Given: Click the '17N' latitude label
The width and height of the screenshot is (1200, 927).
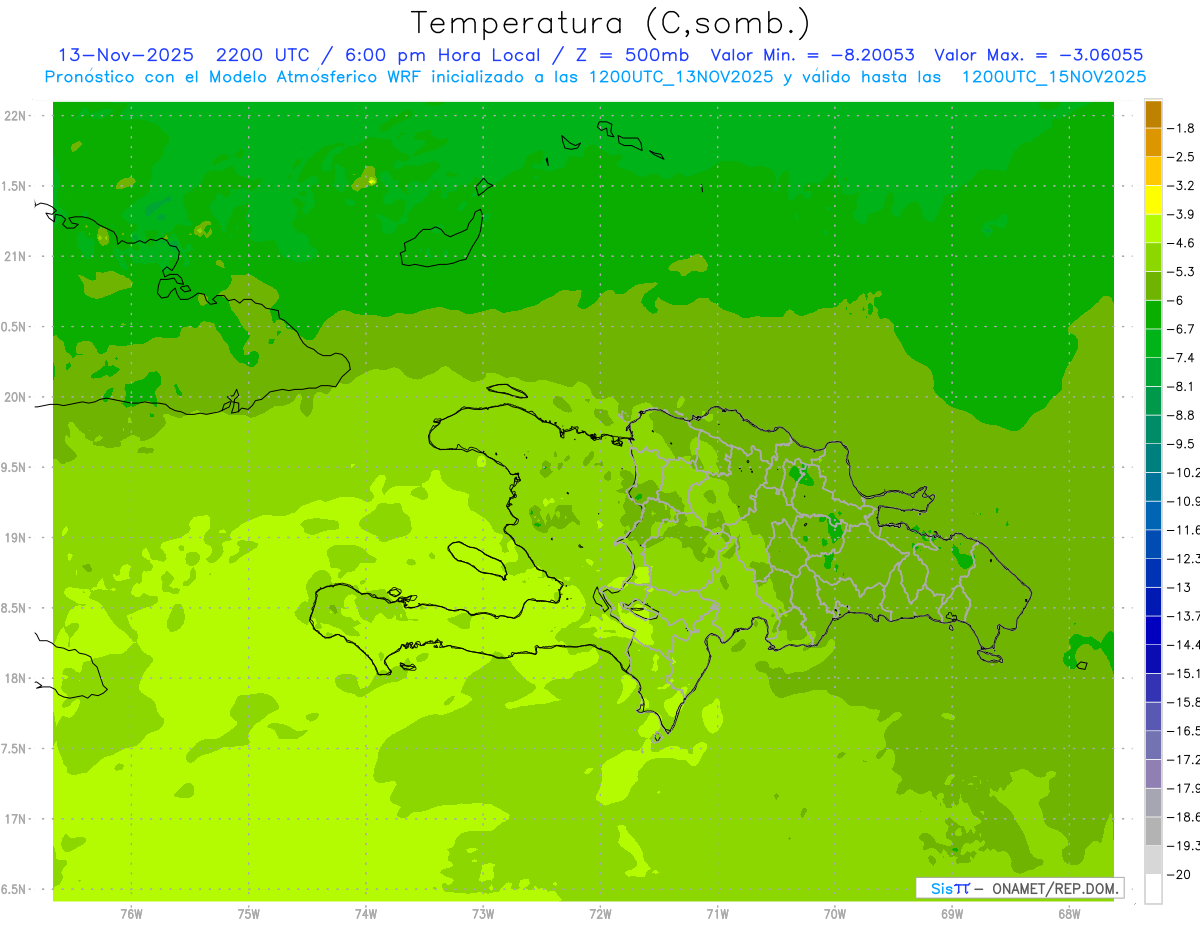Looking at the screenshot, I should pyautogui.click(x=15, y=819).
